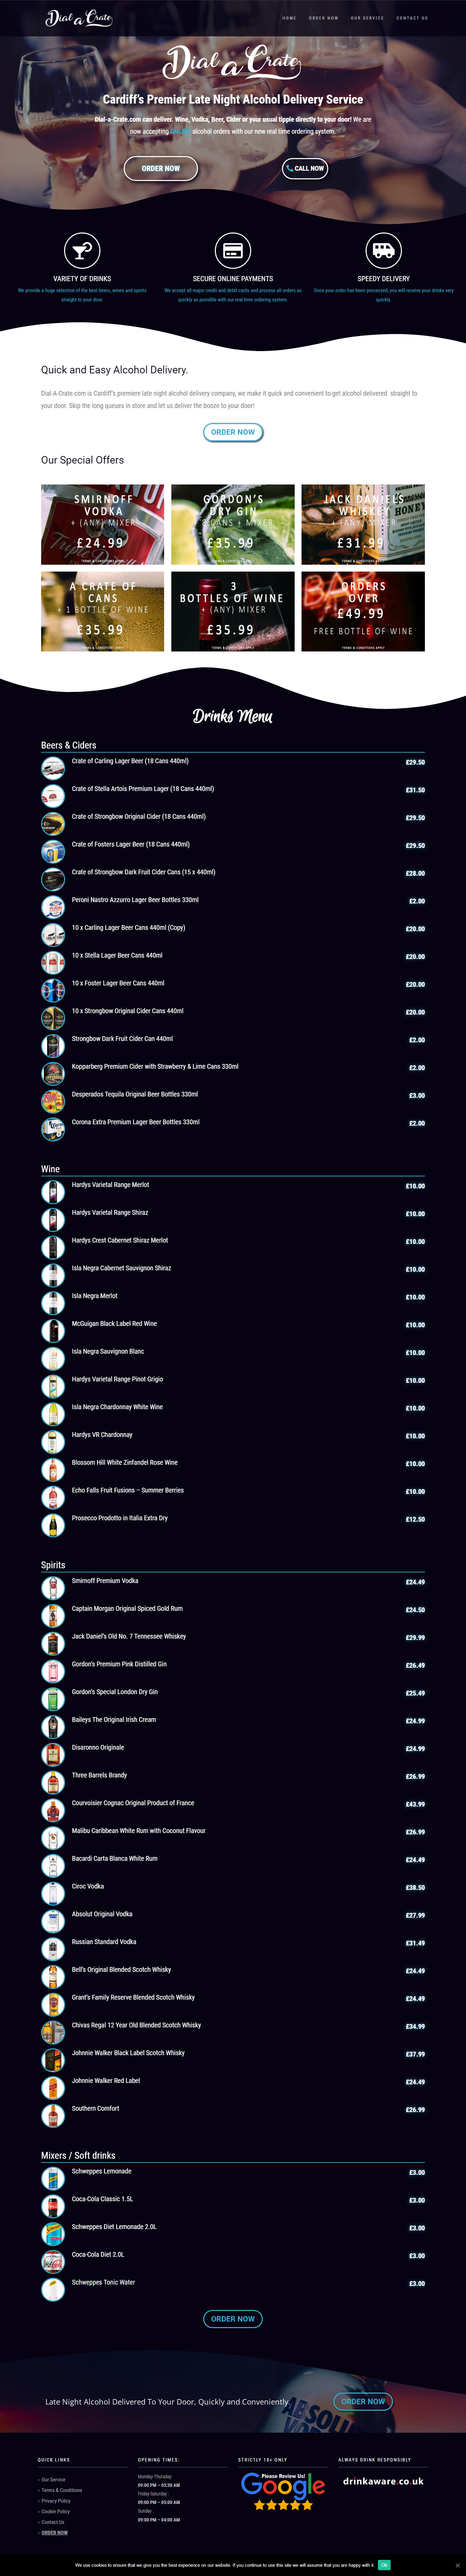Viewport: 466px width, 2576px height.
Task: Select the 3 Bottles of Wine £35.99 offer
Action: pos(233,611)
